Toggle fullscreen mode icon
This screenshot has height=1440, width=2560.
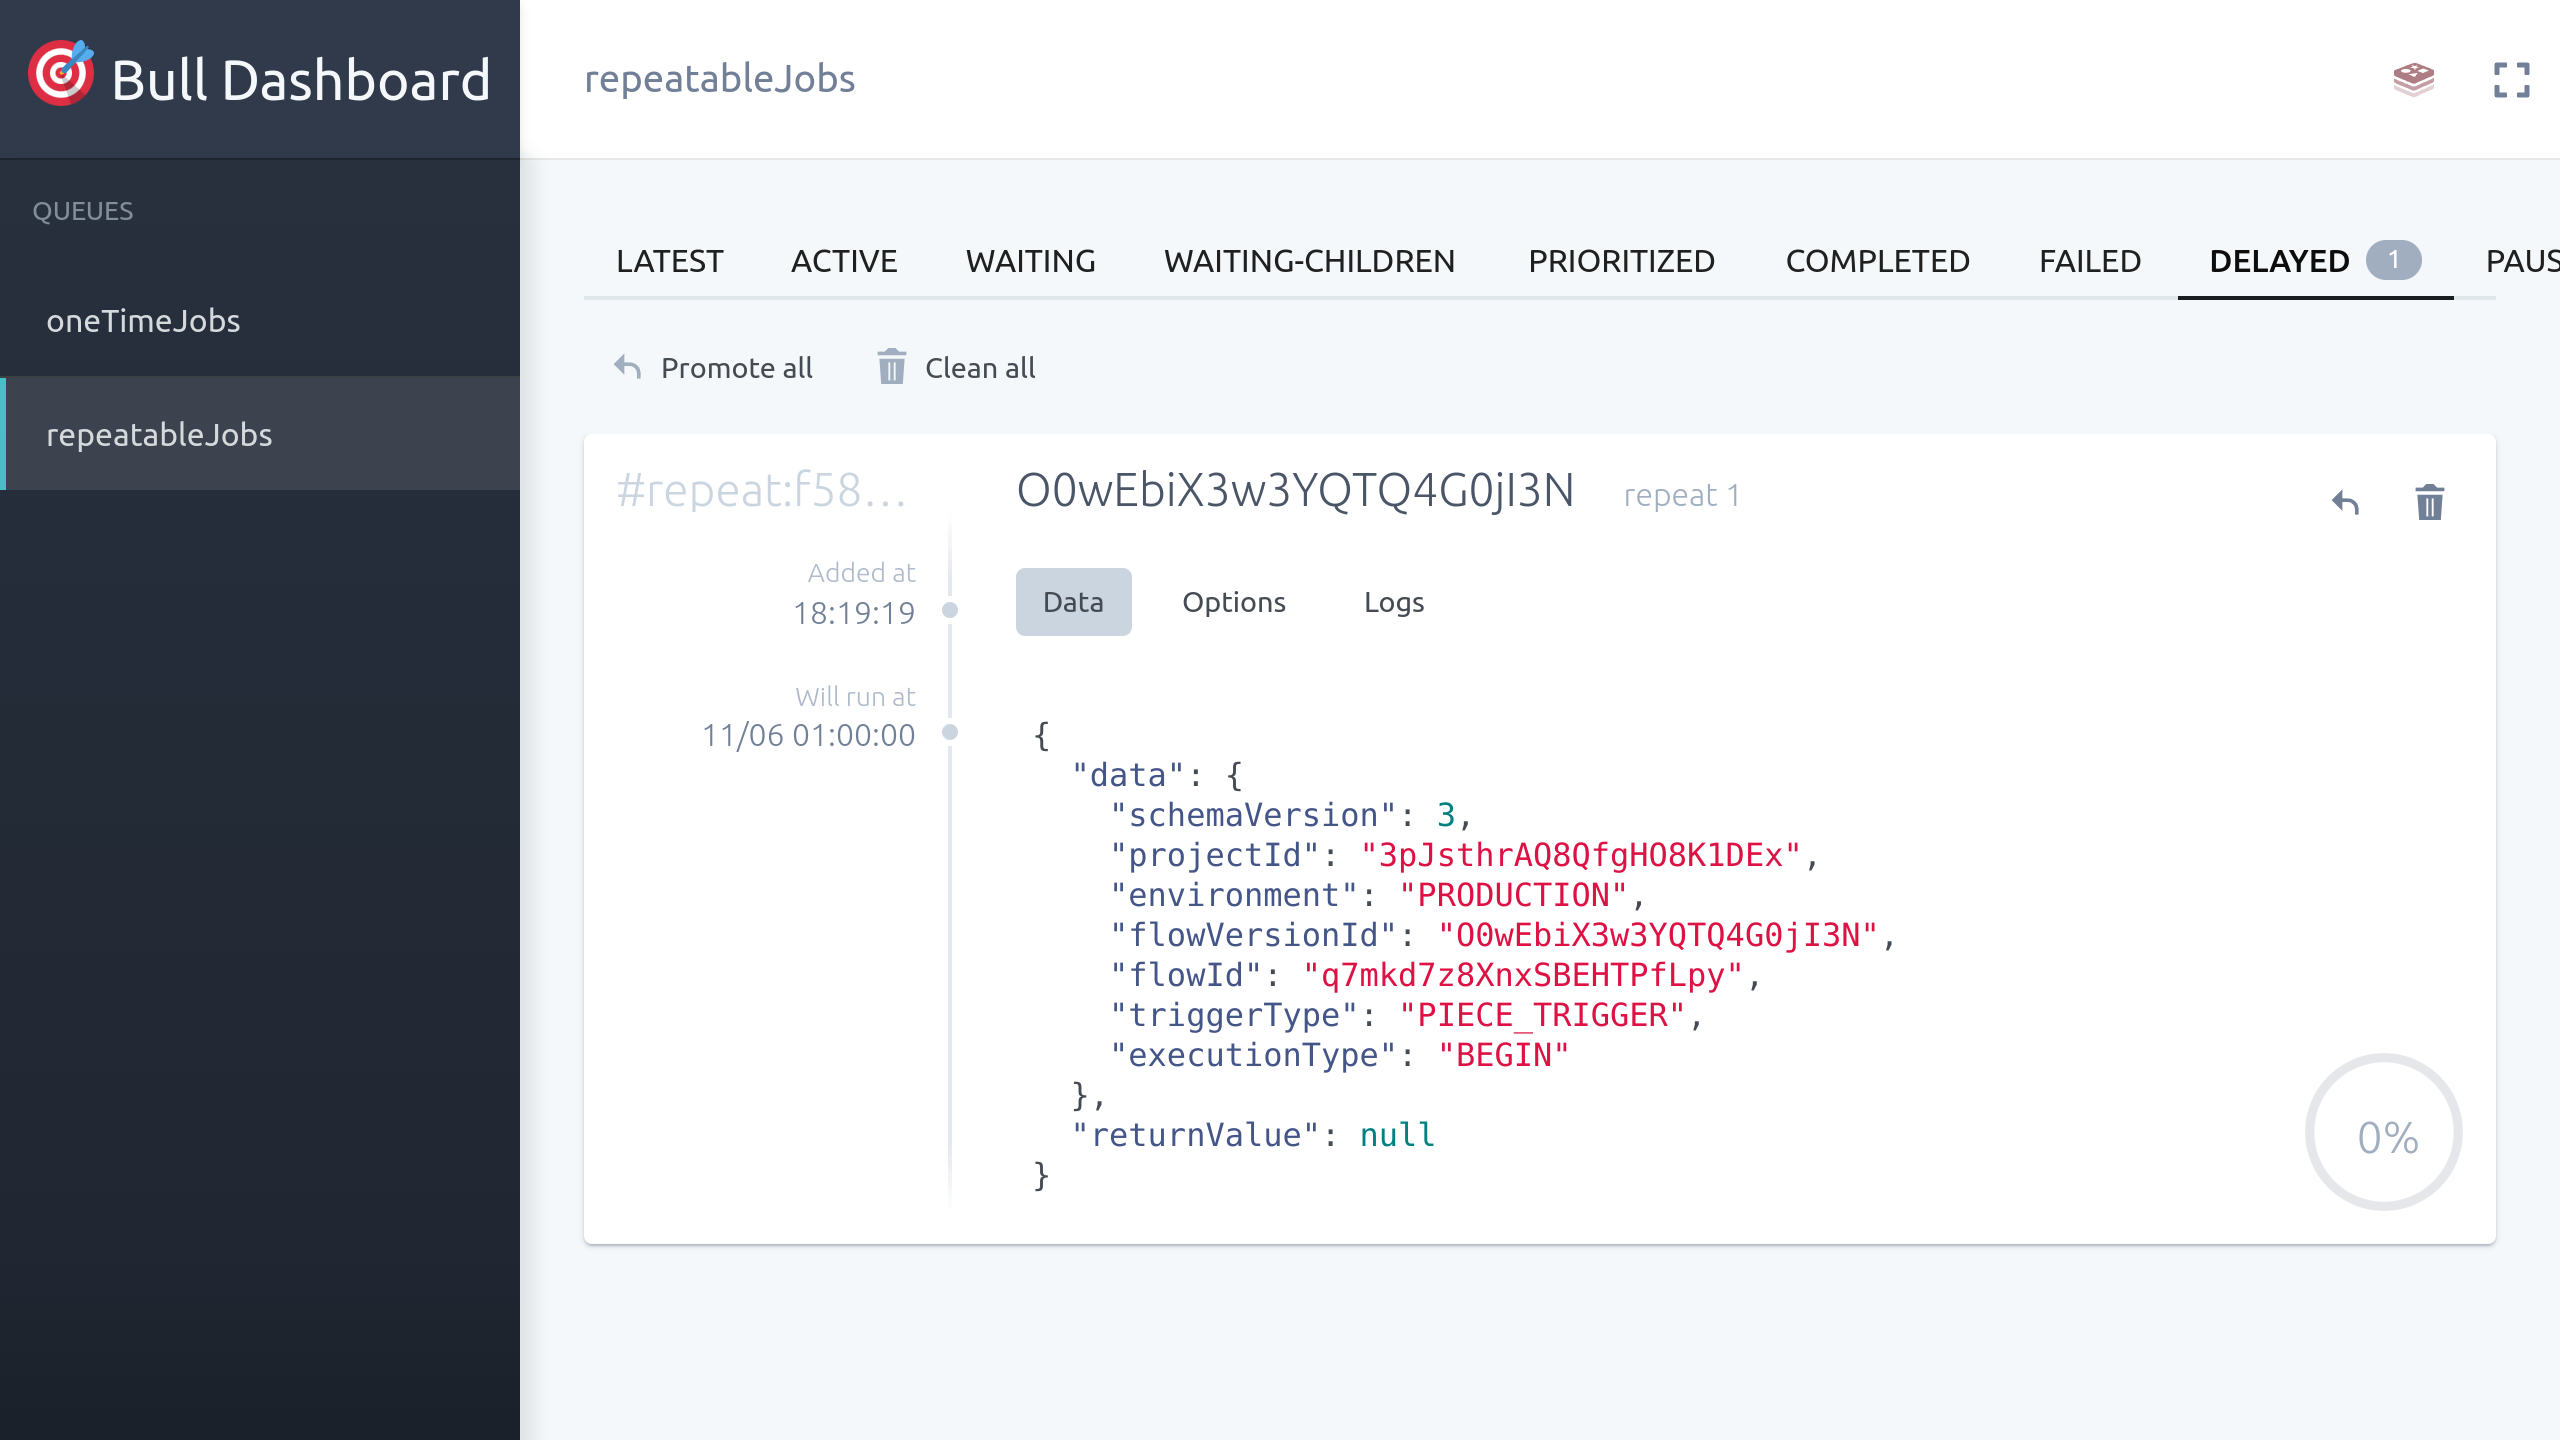pos(2511,80)
